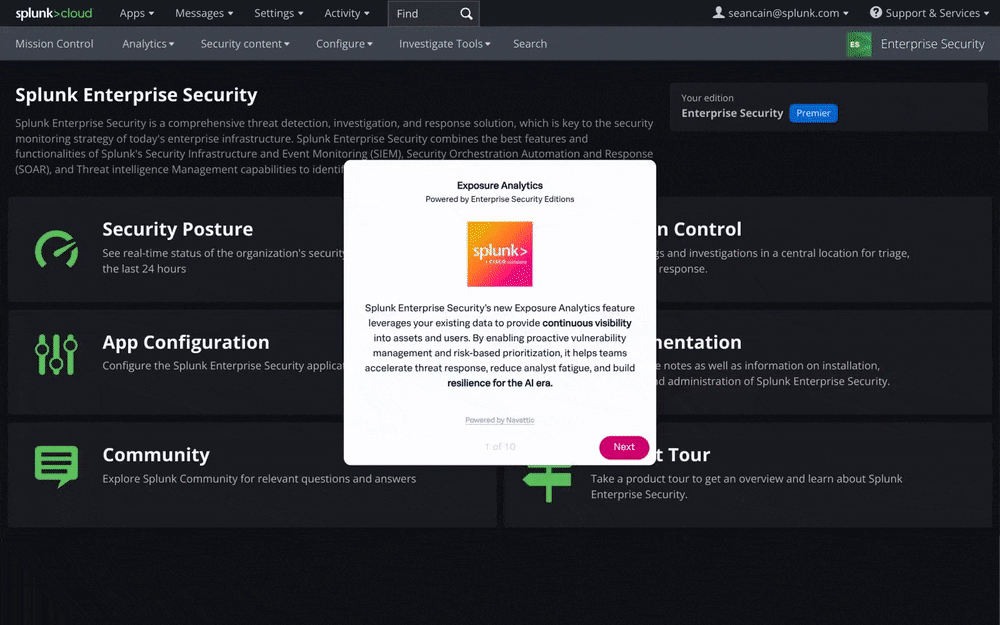The image size is (1000, 625).
Task: Open the Apps dropdown menu
Action: tap(136, 13)
